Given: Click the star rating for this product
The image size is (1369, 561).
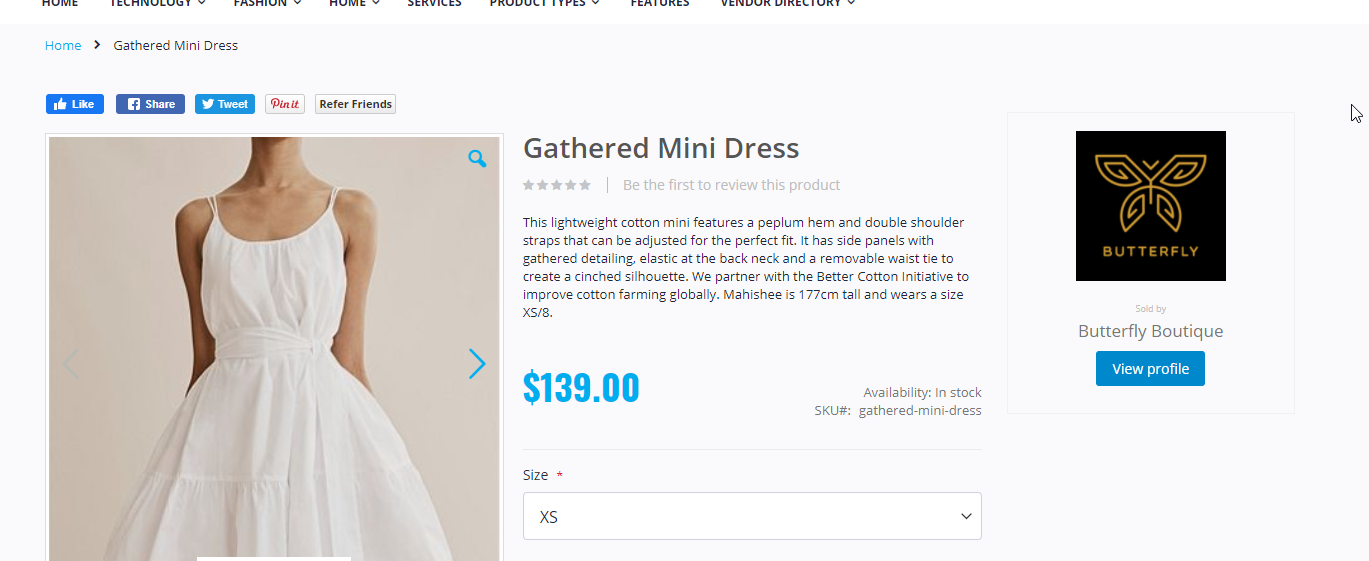Looking at the screenshot, I should pyautogui.click(x=557, y=185).
